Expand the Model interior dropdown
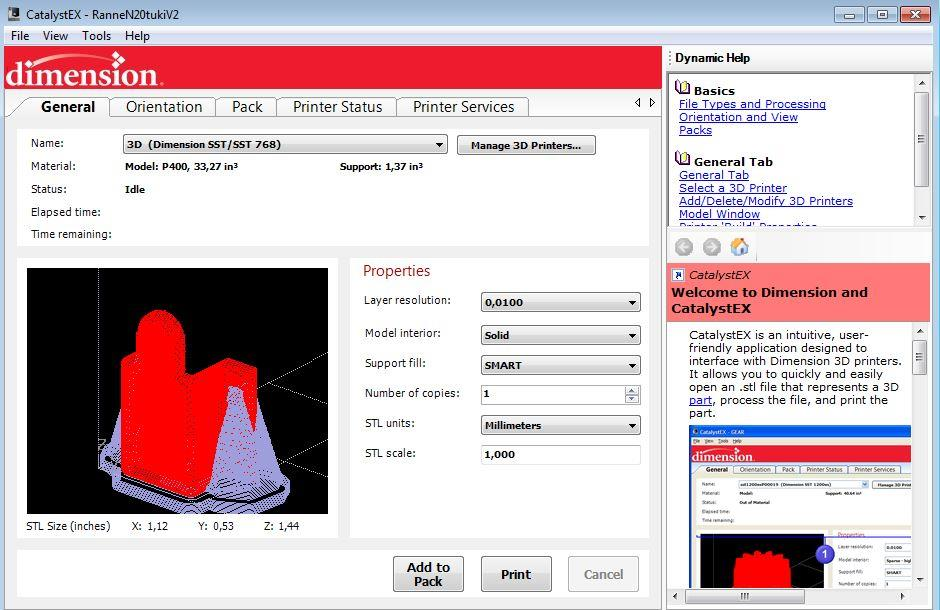 [x=561, y=336]
